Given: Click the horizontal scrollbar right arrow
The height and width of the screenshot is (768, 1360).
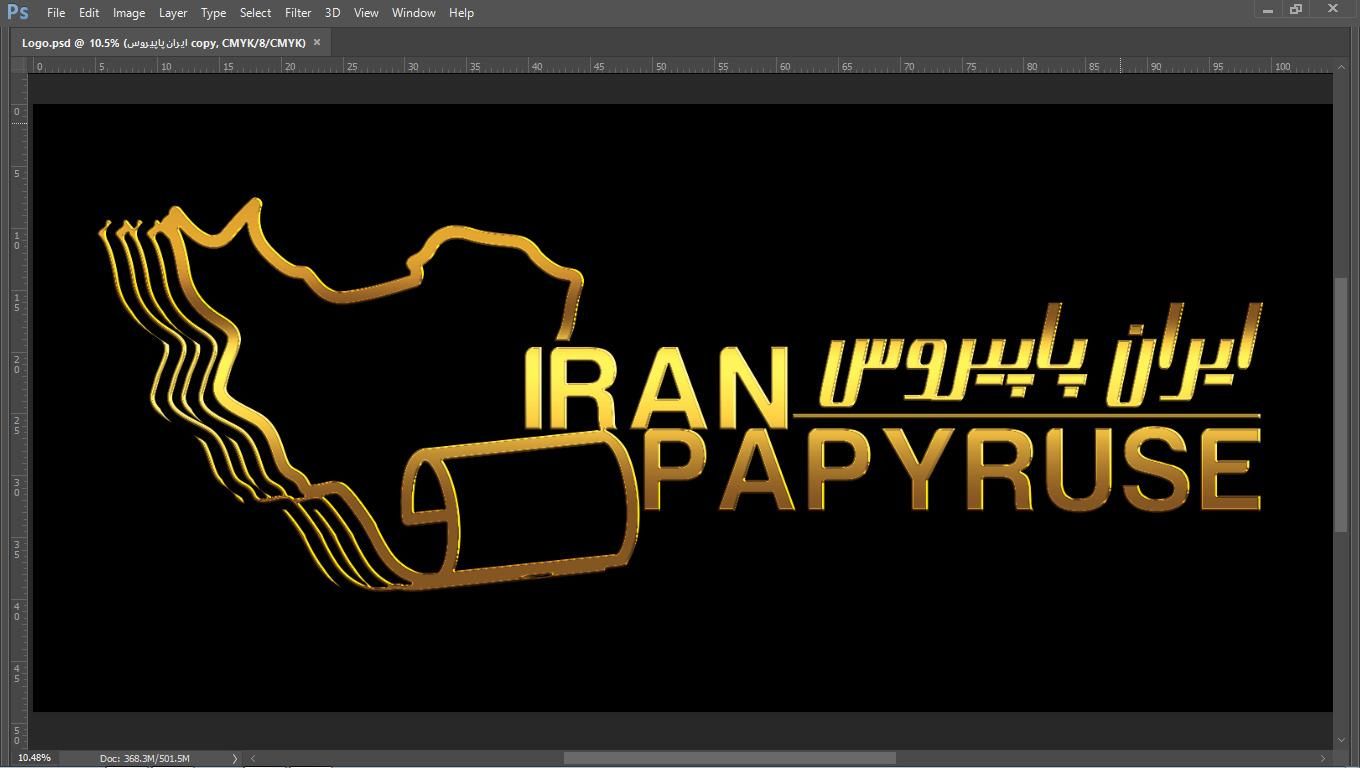Looking at the screenshot, I should click(1323, 759).
